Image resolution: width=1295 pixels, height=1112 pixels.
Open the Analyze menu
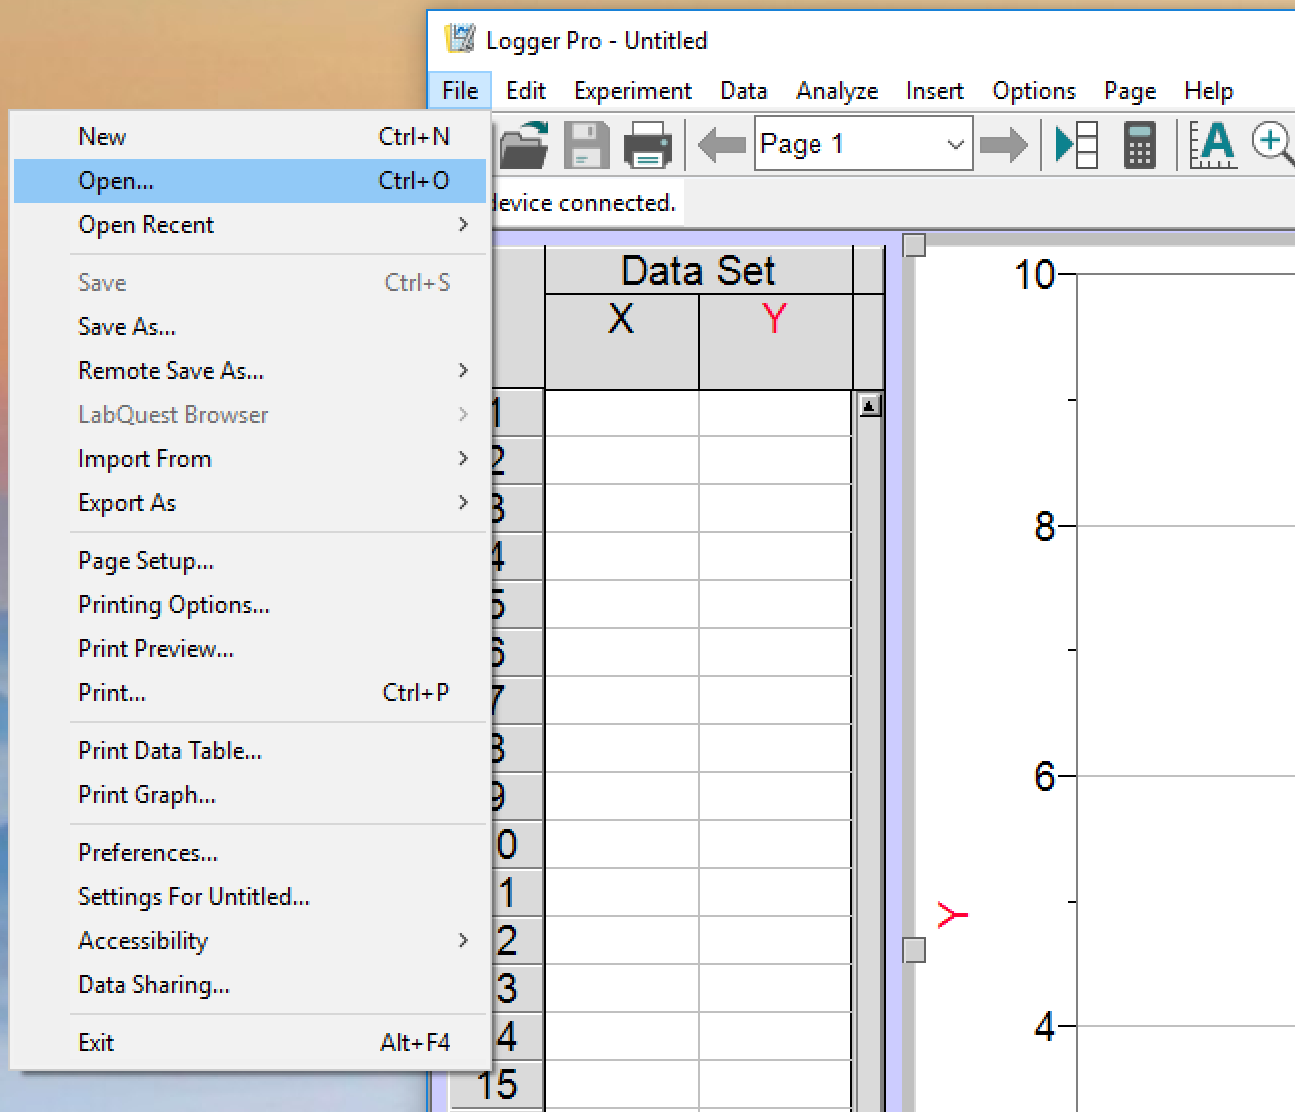[x=837, y=91]
